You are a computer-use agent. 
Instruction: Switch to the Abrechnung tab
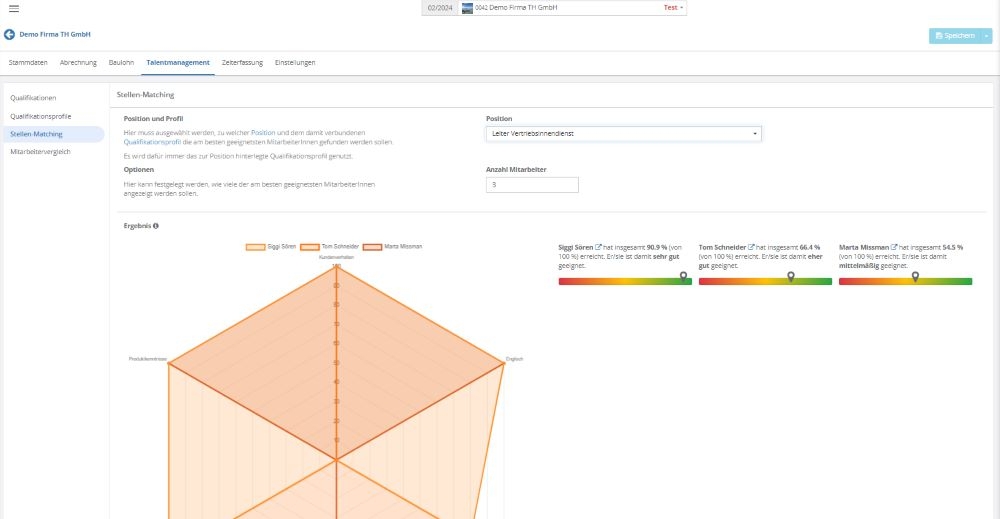pyautogui.click(x=78, y=62)
